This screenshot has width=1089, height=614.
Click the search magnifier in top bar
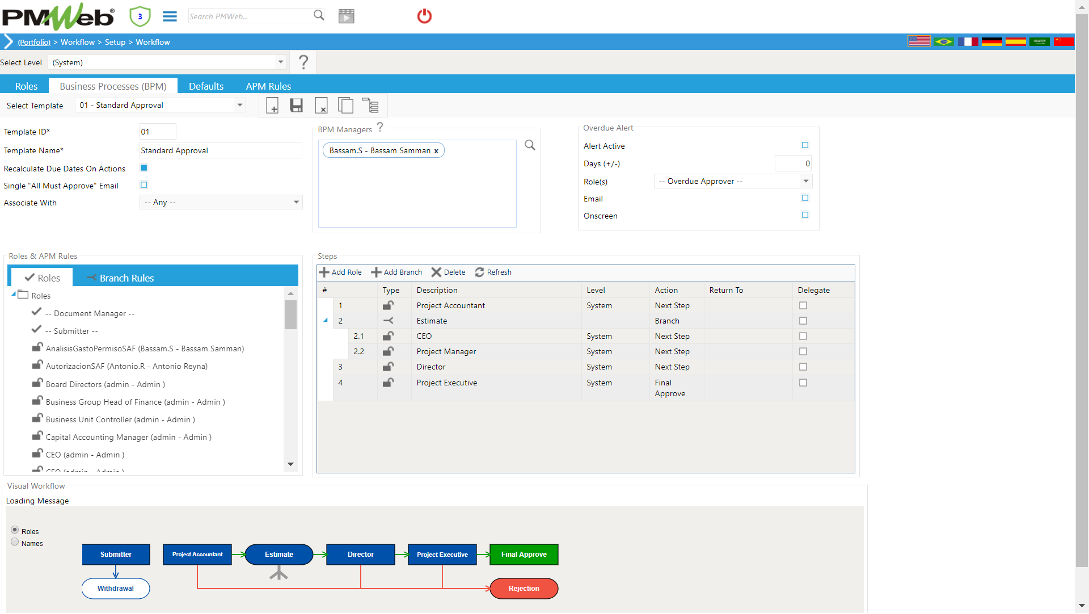click(319, 15)
